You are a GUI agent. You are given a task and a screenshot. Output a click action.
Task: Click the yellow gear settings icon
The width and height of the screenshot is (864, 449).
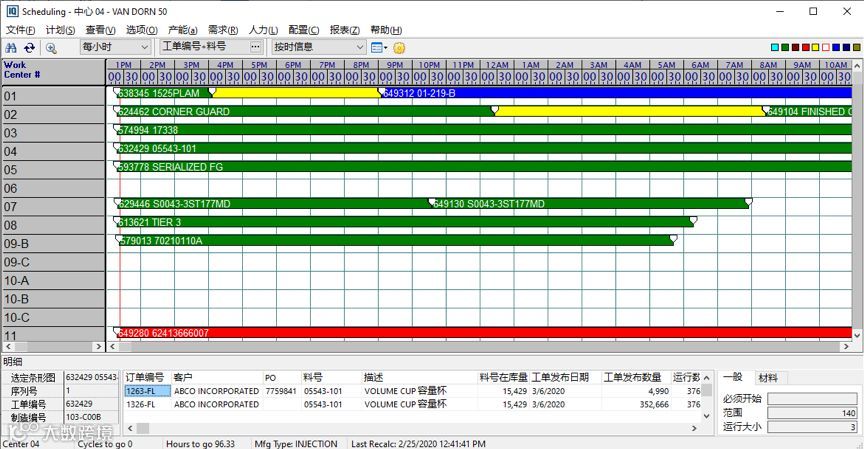[399, 48]
